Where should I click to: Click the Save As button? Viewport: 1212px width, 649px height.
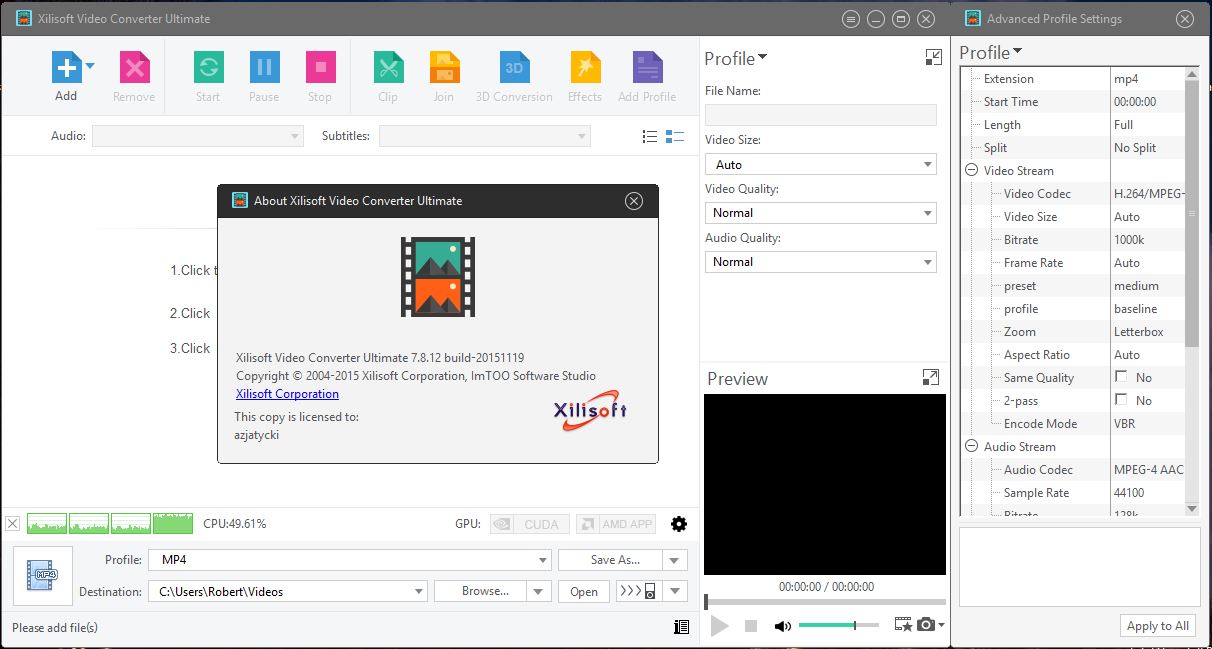(x=612, y=560)
